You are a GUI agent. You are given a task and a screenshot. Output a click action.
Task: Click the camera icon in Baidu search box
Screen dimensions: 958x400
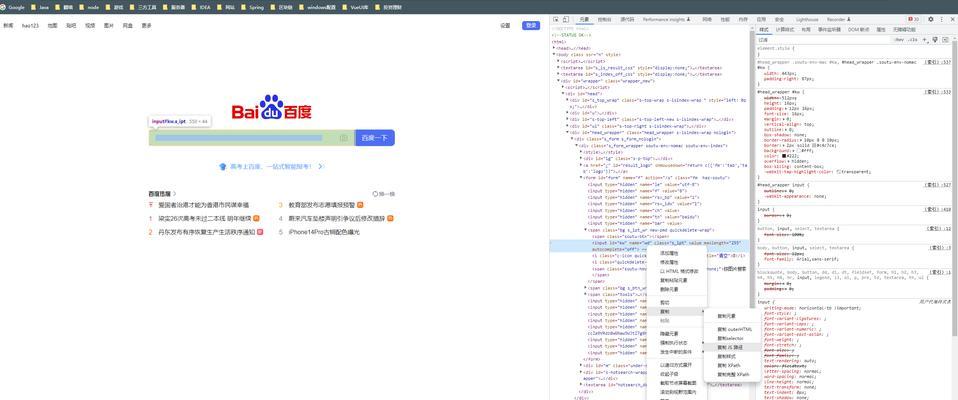pos(343,138)
